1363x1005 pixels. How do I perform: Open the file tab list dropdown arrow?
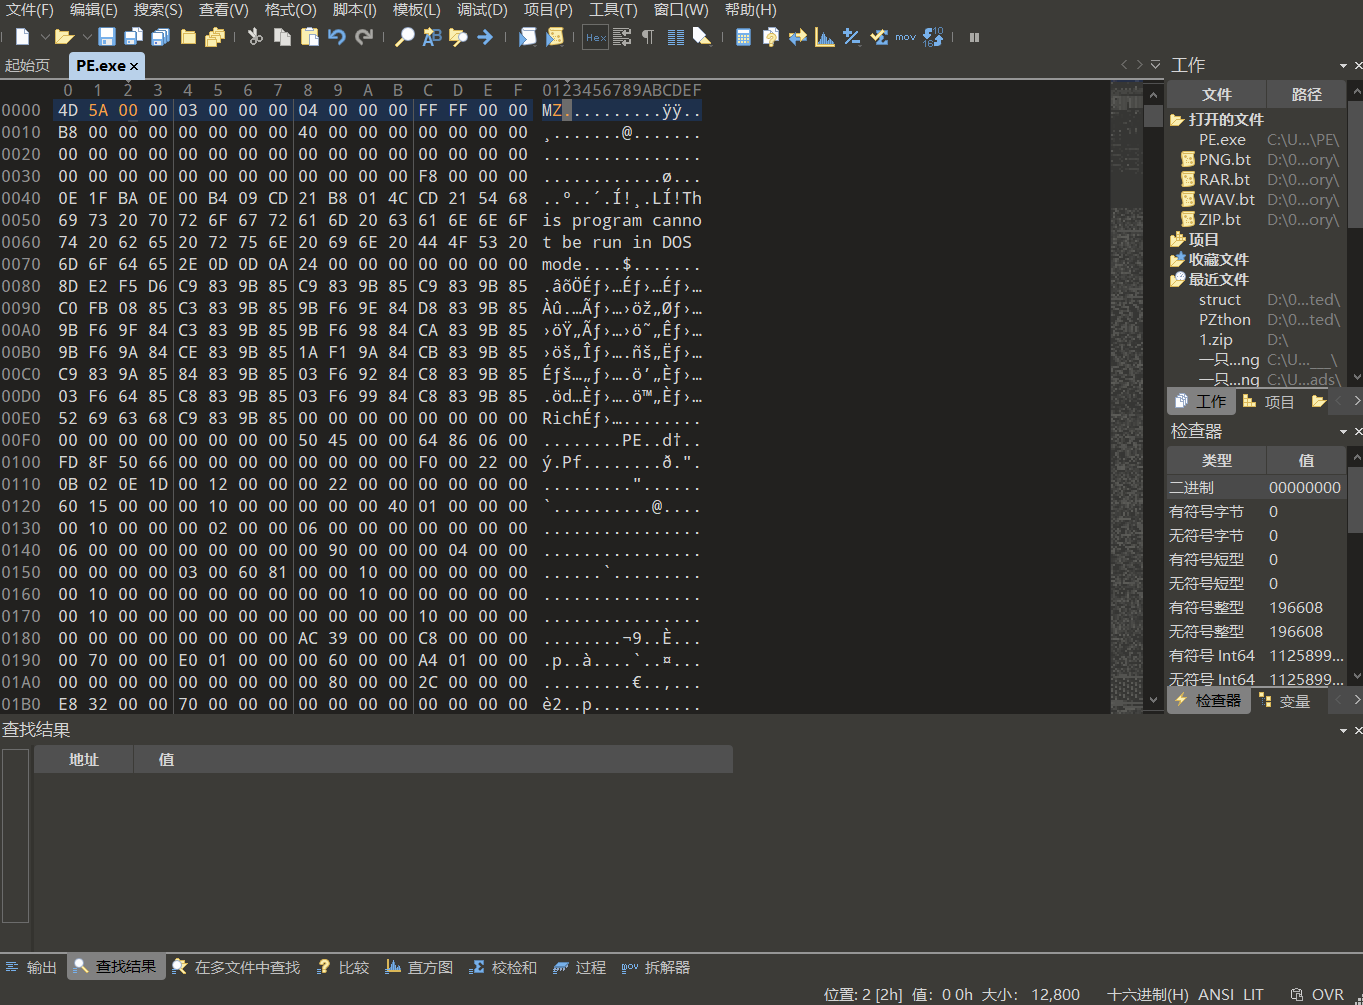point(1155,65)
